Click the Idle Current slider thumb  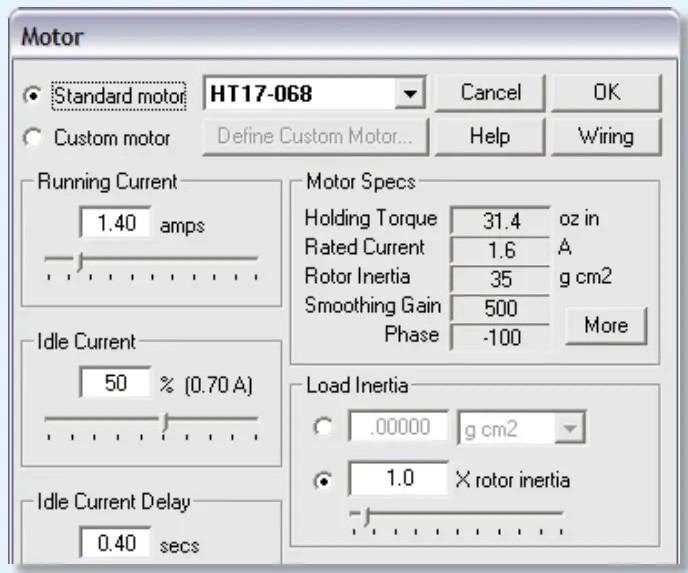165,422
